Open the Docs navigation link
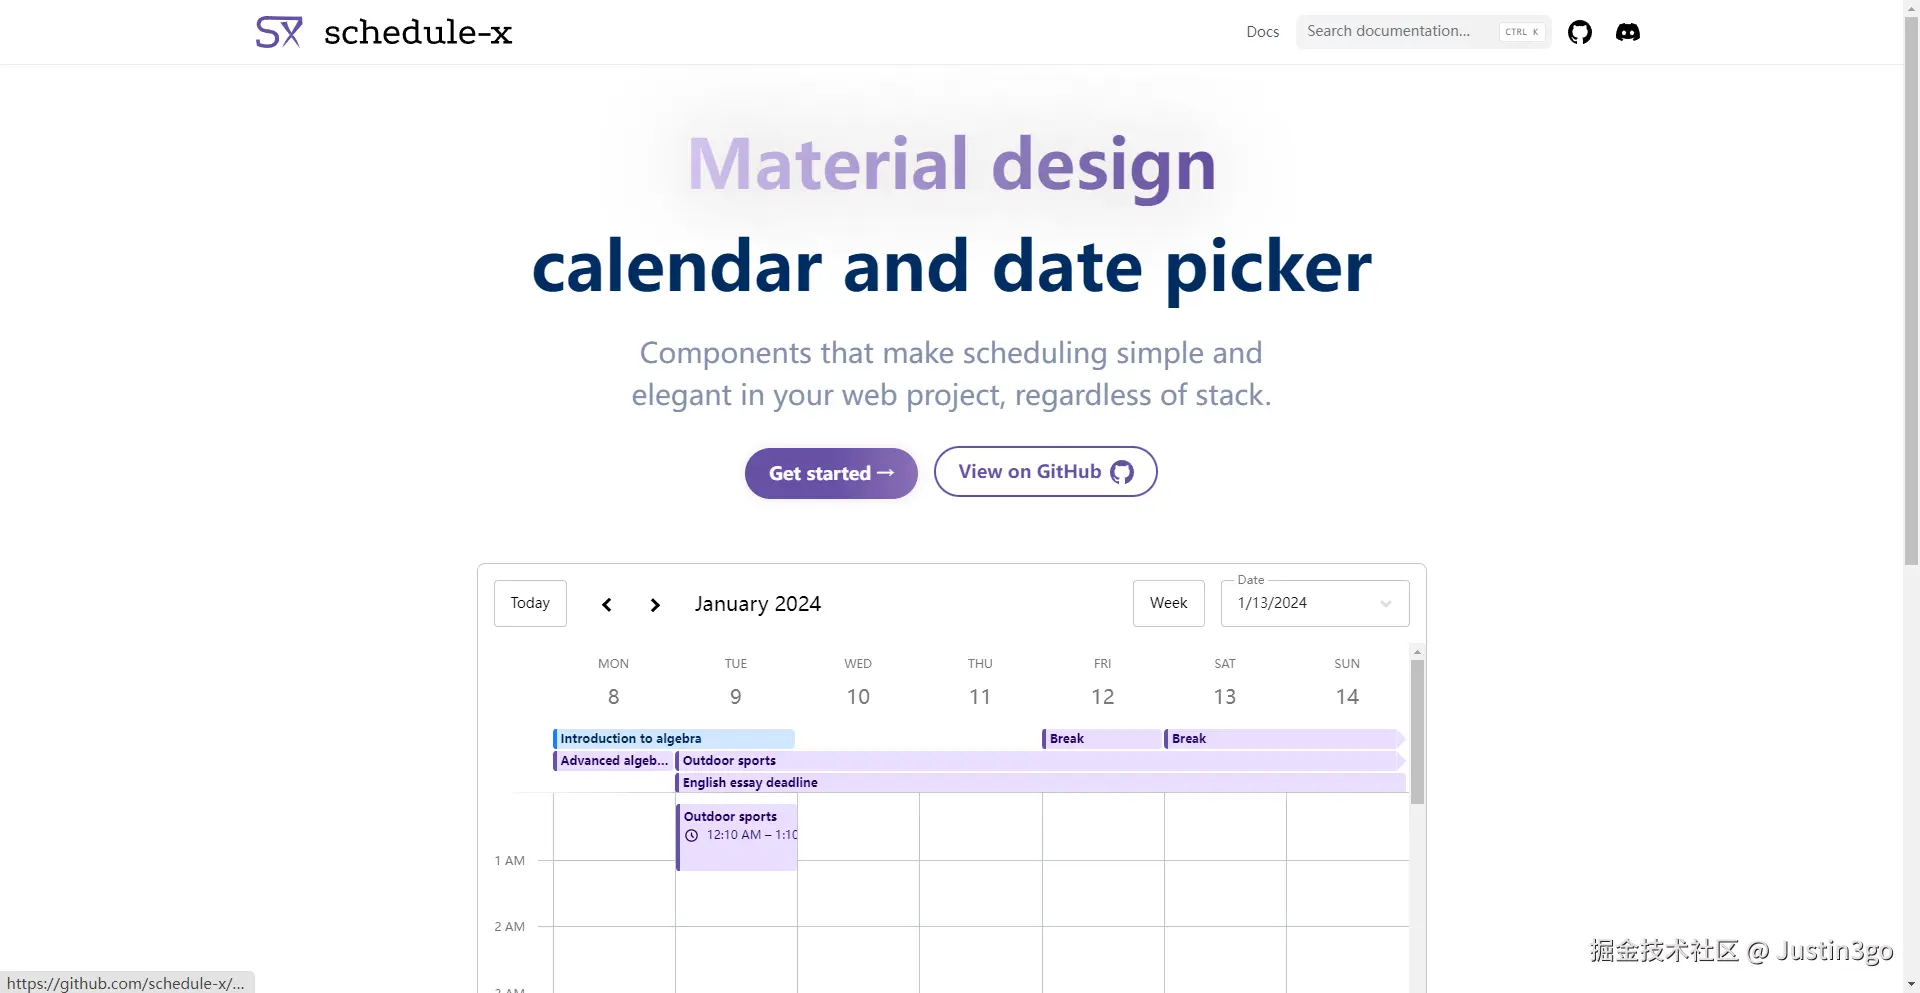The height and width of the screenshot is (993, 1920). click(1262, 32)
